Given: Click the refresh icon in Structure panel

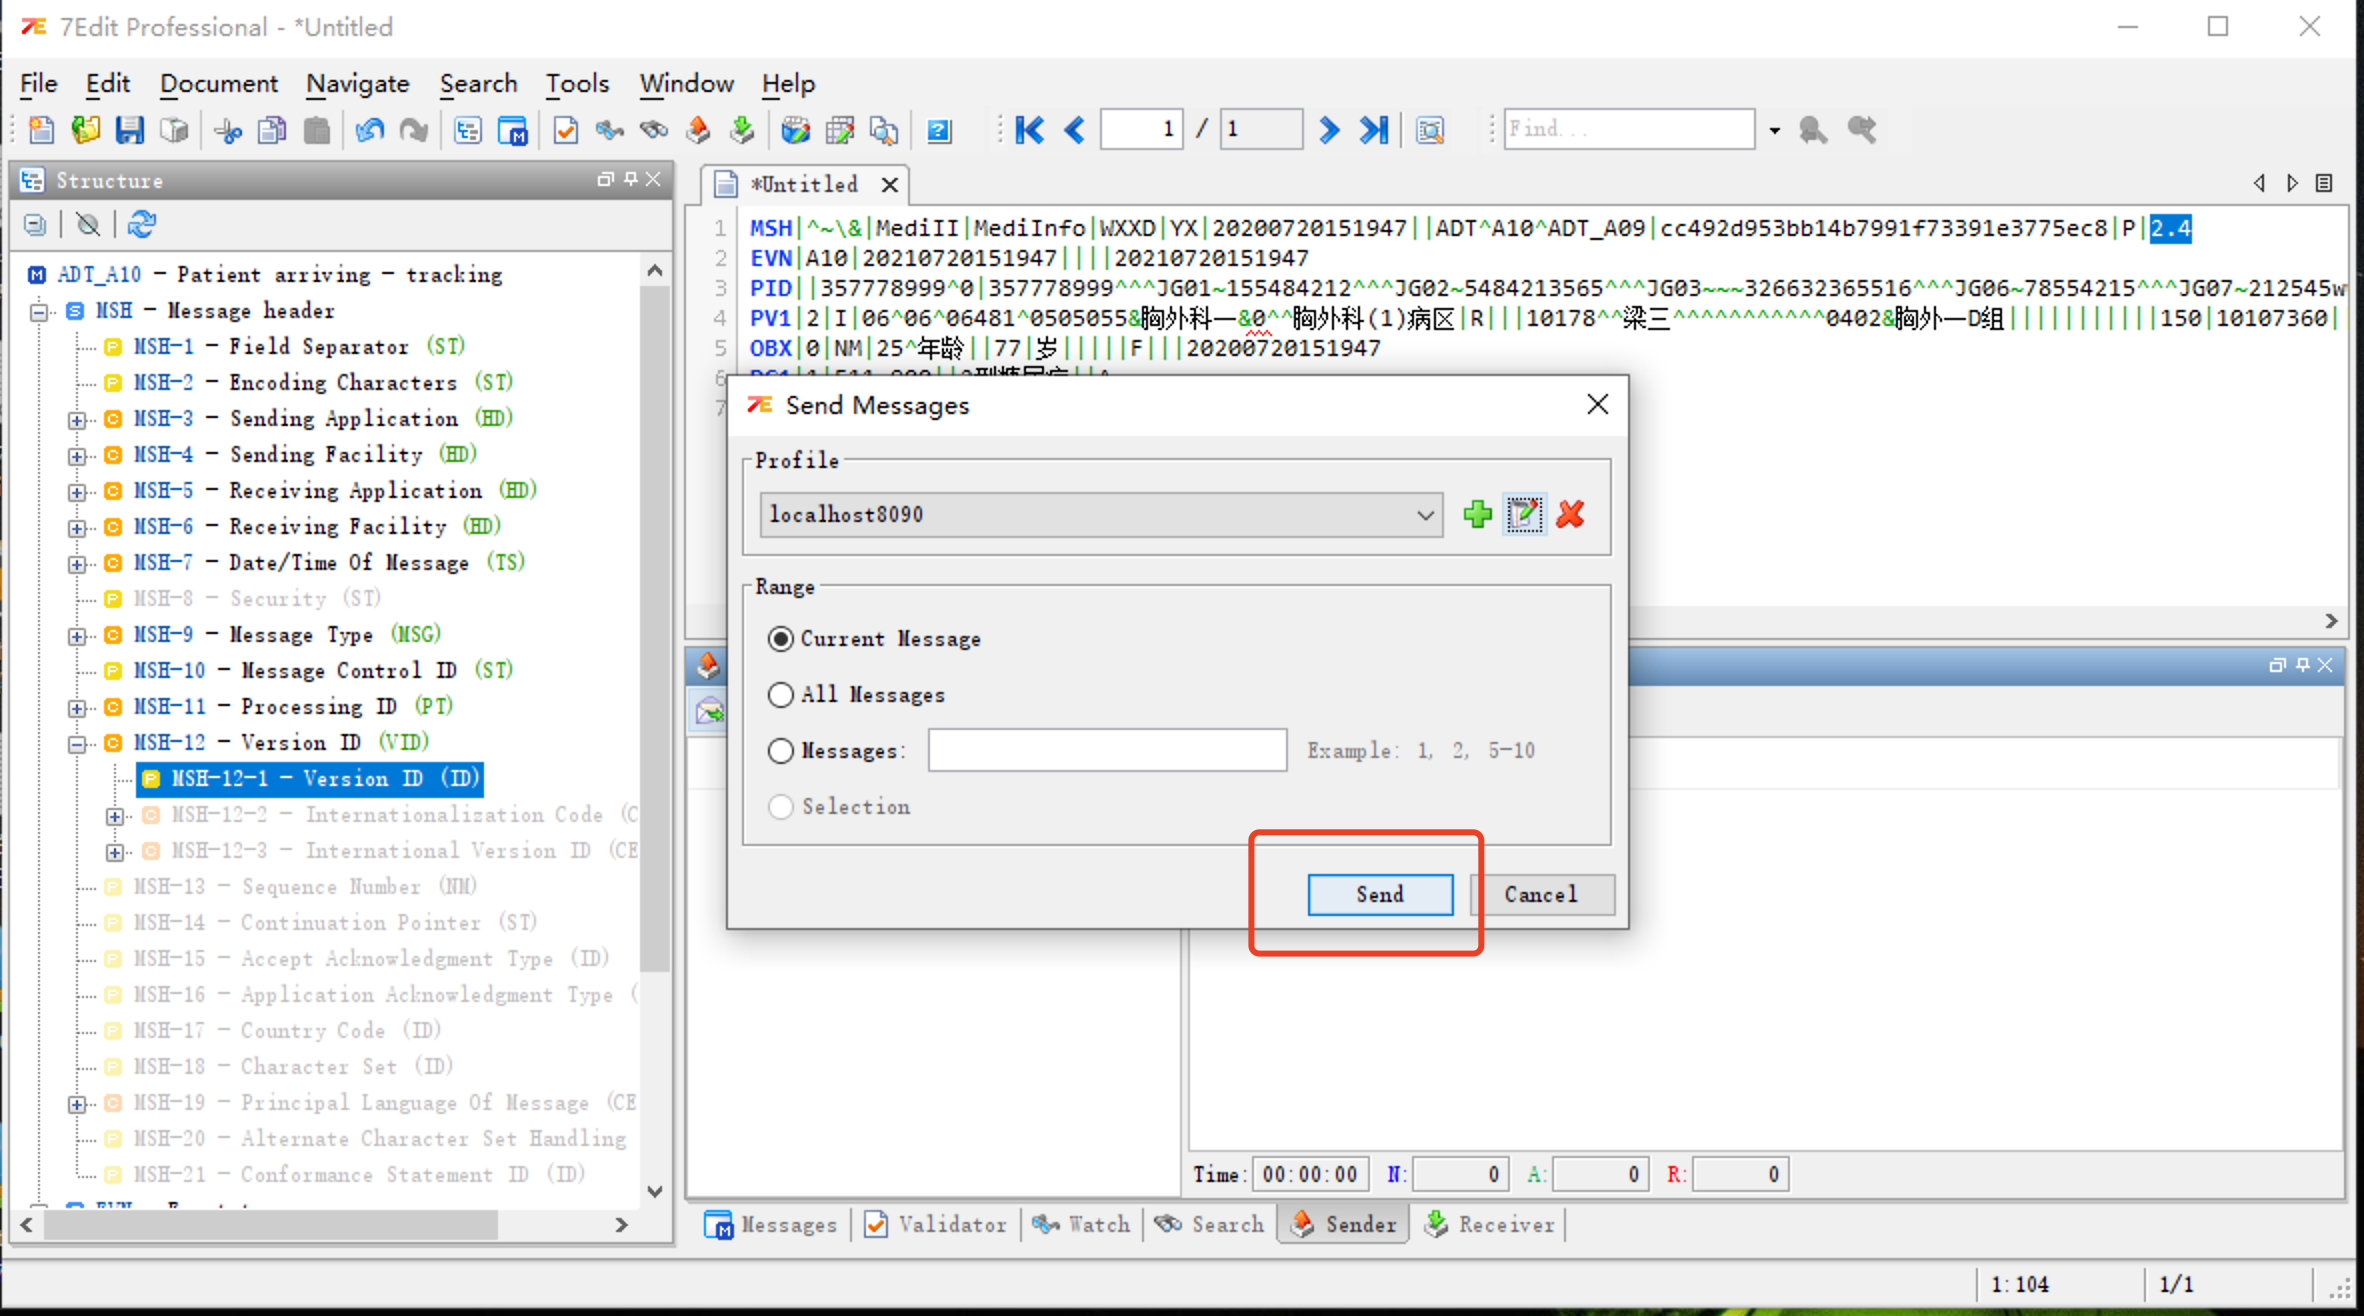Looking at the screenshot, I should (x=141, y=225).
